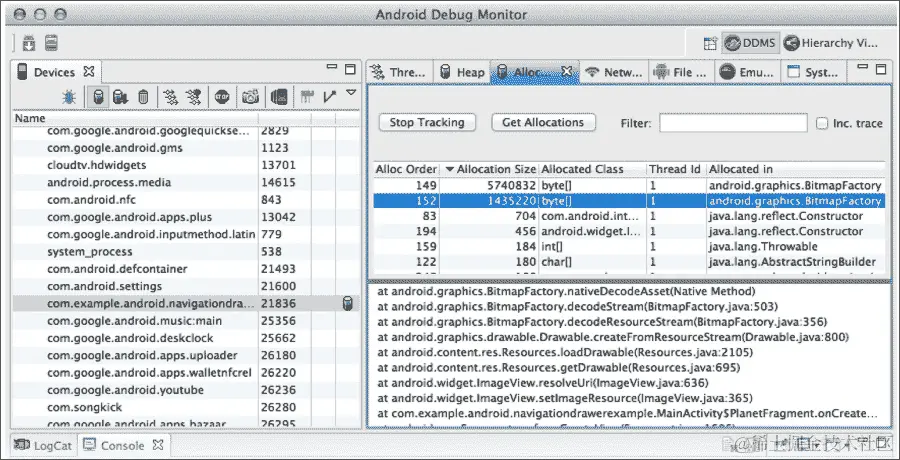Select android.process.media process
The image size is (900, 460).
click(x=186, y=183)
